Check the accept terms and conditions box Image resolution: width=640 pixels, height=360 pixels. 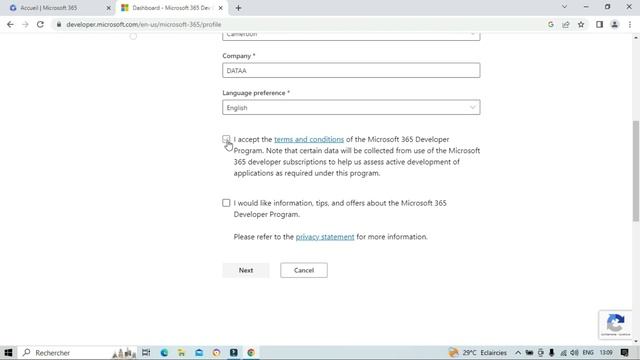226,139
